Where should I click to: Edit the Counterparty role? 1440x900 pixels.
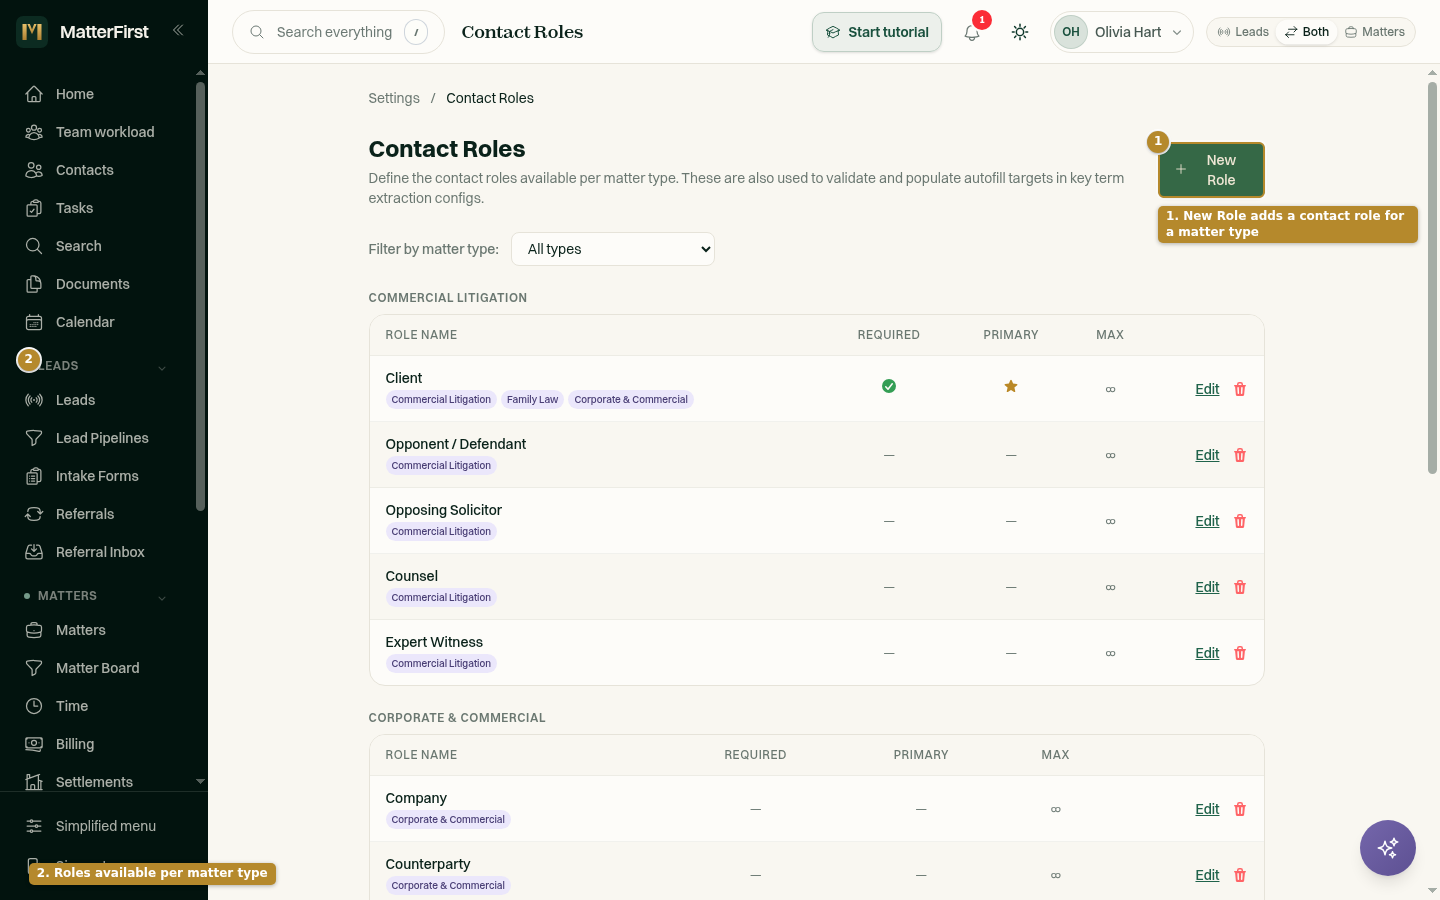tap(1207, 875)
